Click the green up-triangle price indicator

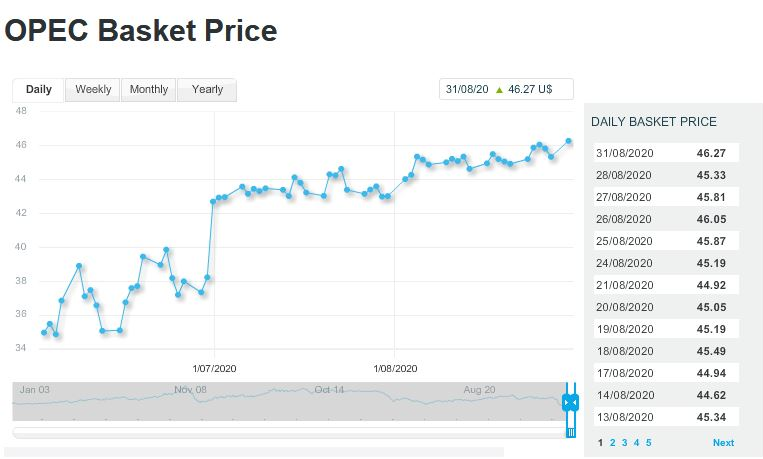click(x=499, y=89)
